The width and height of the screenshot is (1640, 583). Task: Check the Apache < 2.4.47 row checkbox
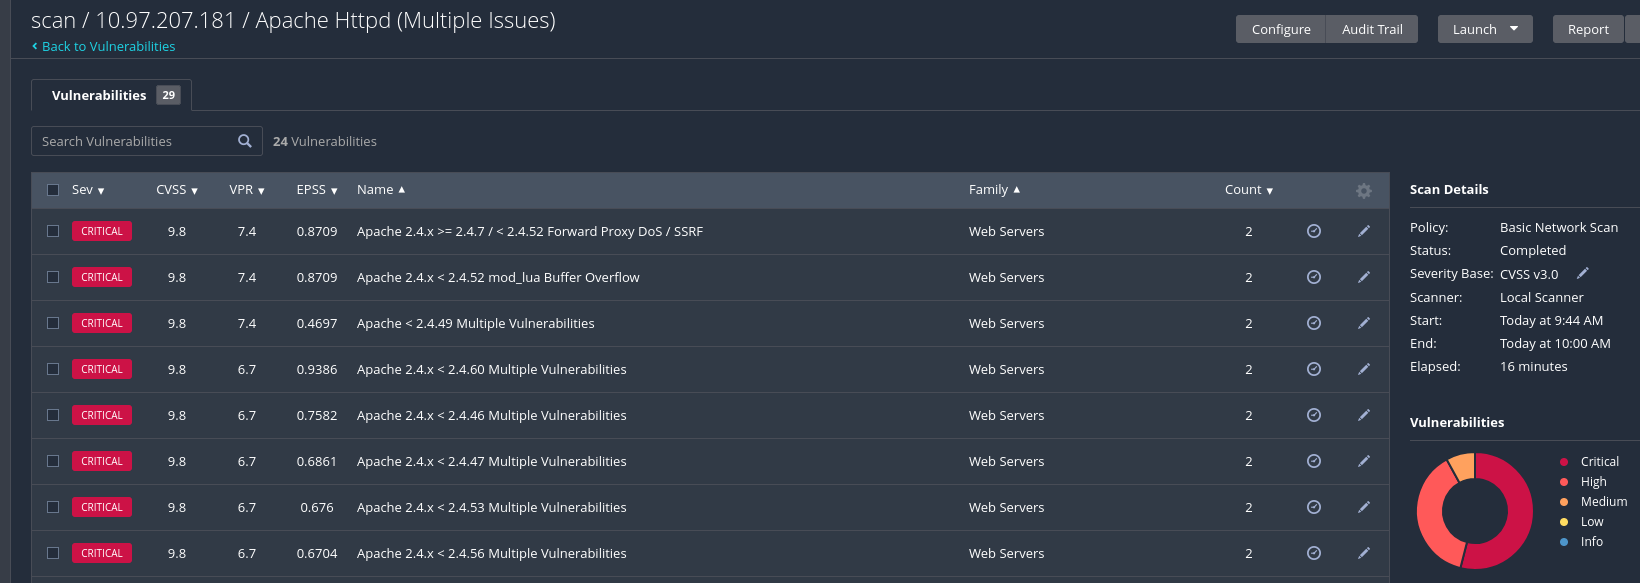pos(53,461)
